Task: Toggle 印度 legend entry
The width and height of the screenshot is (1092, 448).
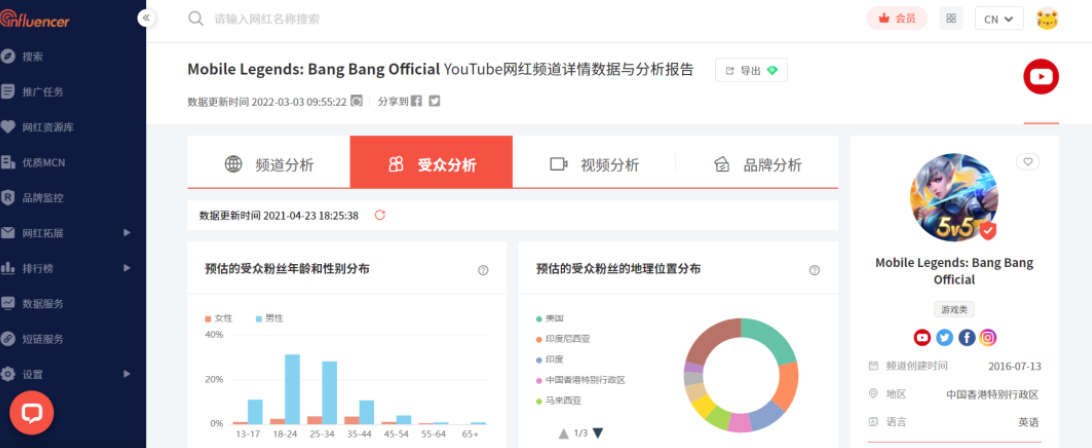Action: tap(549, 360)
